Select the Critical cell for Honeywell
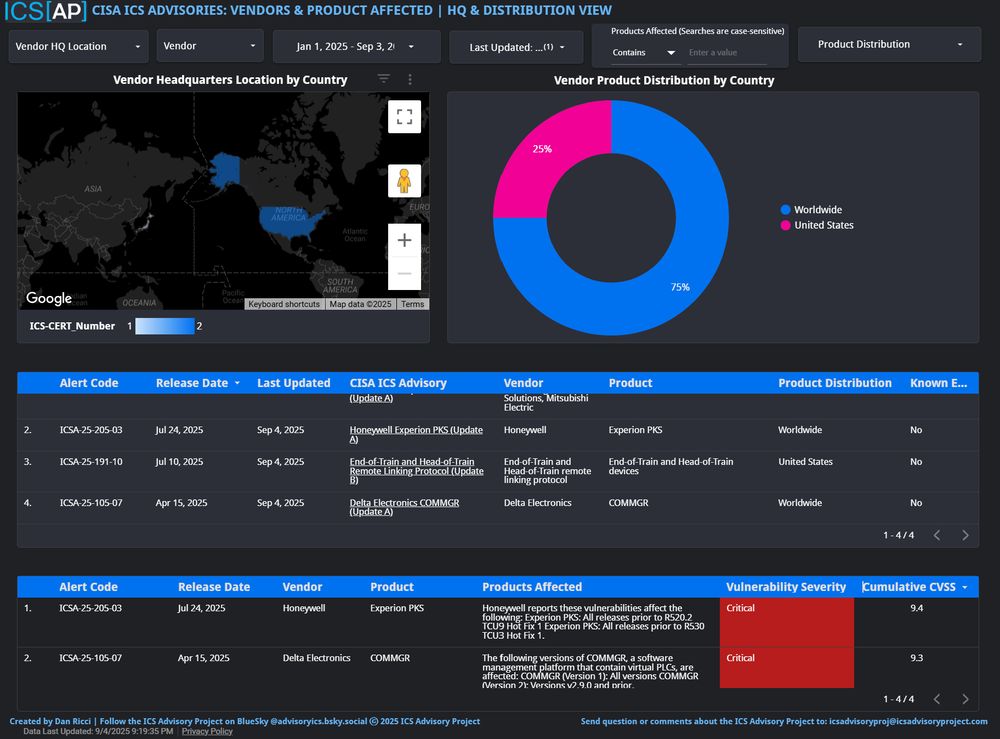Viewport: 1000px width, 739px height. pos(787,622)
